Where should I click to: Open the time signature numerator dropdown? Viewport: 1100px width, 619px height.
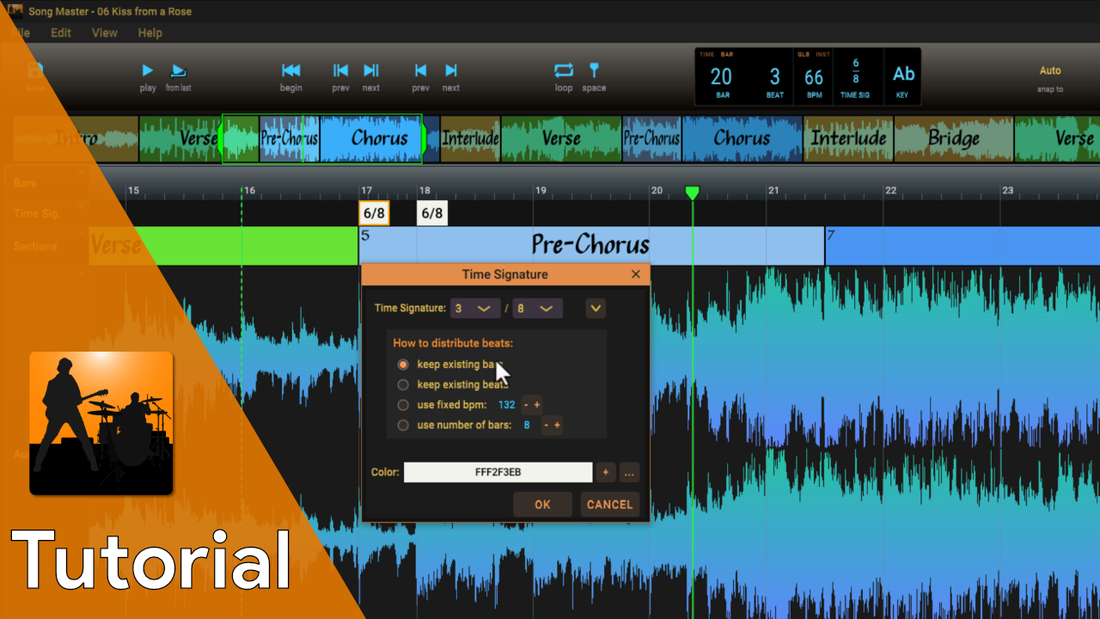point(474,308)
